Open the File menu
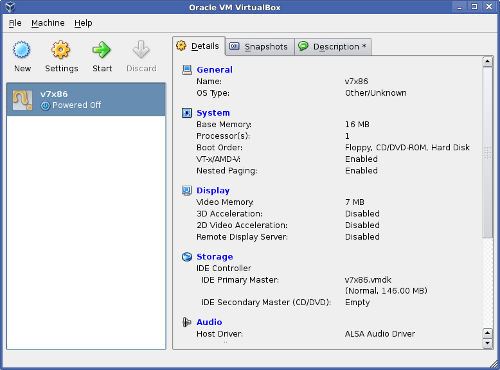This screenshot has width=500, height=370. click(15, 23)
